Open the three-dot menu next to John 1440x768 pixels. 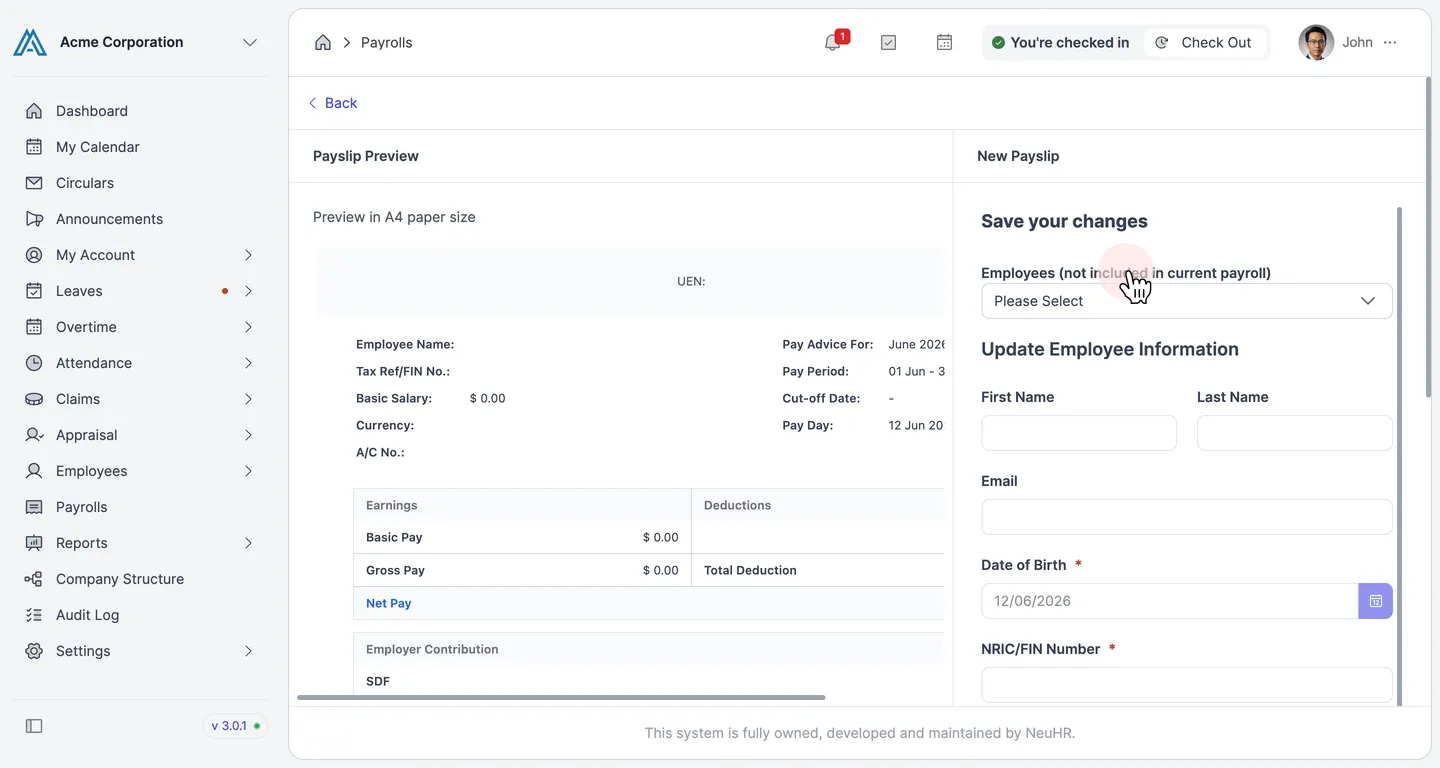(1390, 42)
